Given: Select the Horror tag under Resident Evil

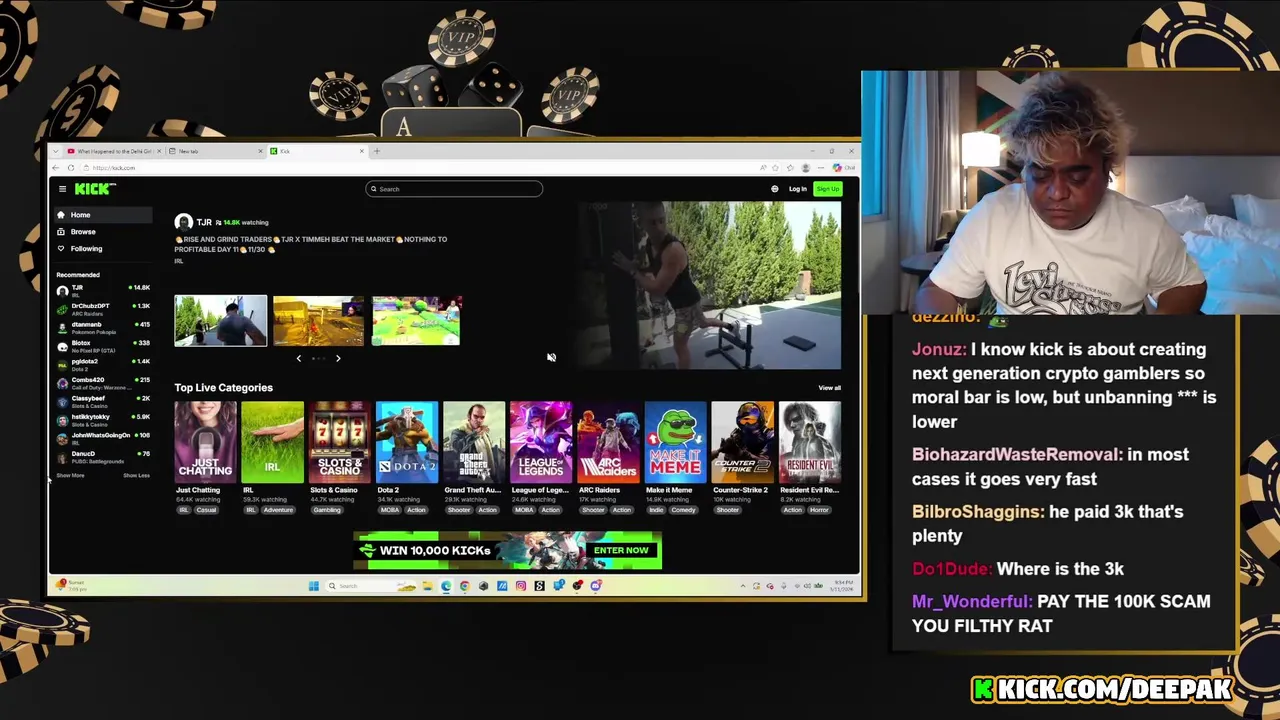Looking at the screenshot, I should (x=820, y=510).
